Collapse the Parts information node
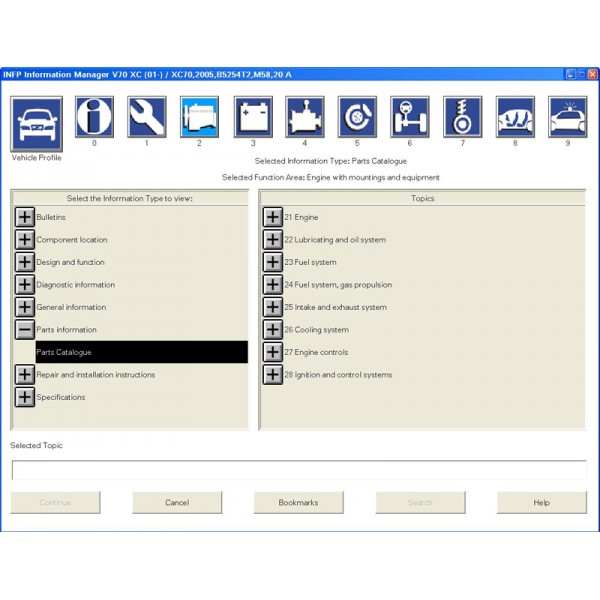The width and height of the screenshot is (600, 600). tap(25, 330)
